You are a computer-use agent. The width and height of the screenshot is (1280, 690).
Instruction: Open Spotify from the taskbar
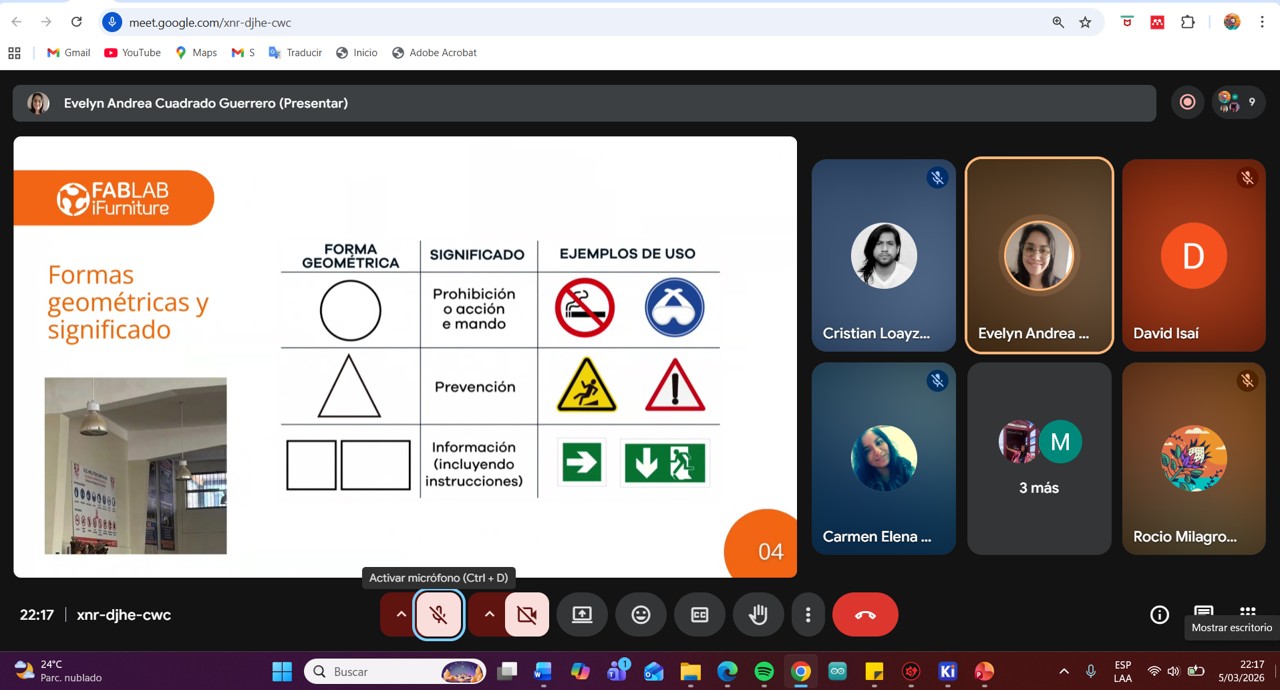pyautogui.click(x=764, y=671)
